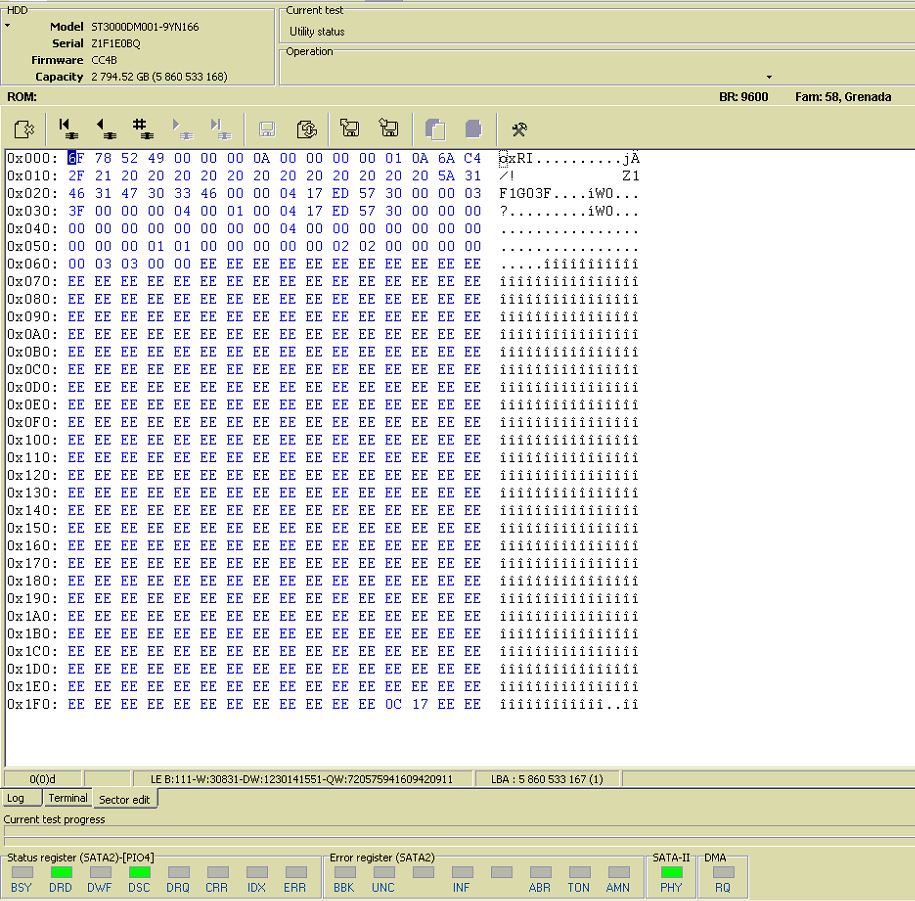Go to the next sector arrow
The width and height of the screenshot is (915, 901).
[181, 129]
